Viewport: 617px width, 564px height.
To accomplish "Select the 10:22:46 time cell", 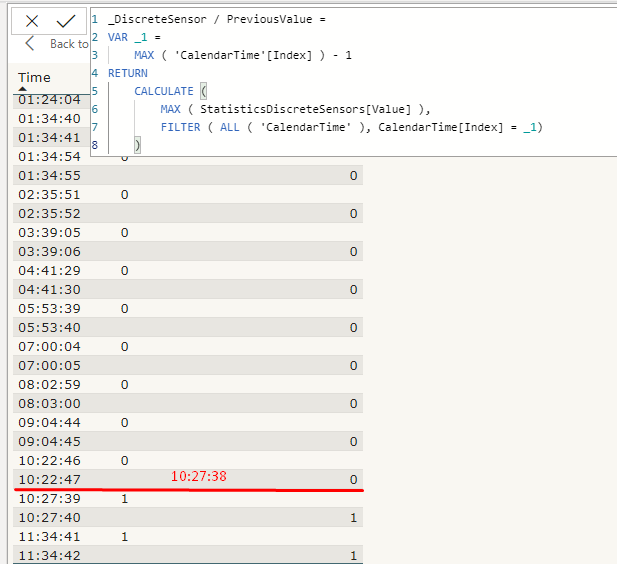I will (49, 460).
